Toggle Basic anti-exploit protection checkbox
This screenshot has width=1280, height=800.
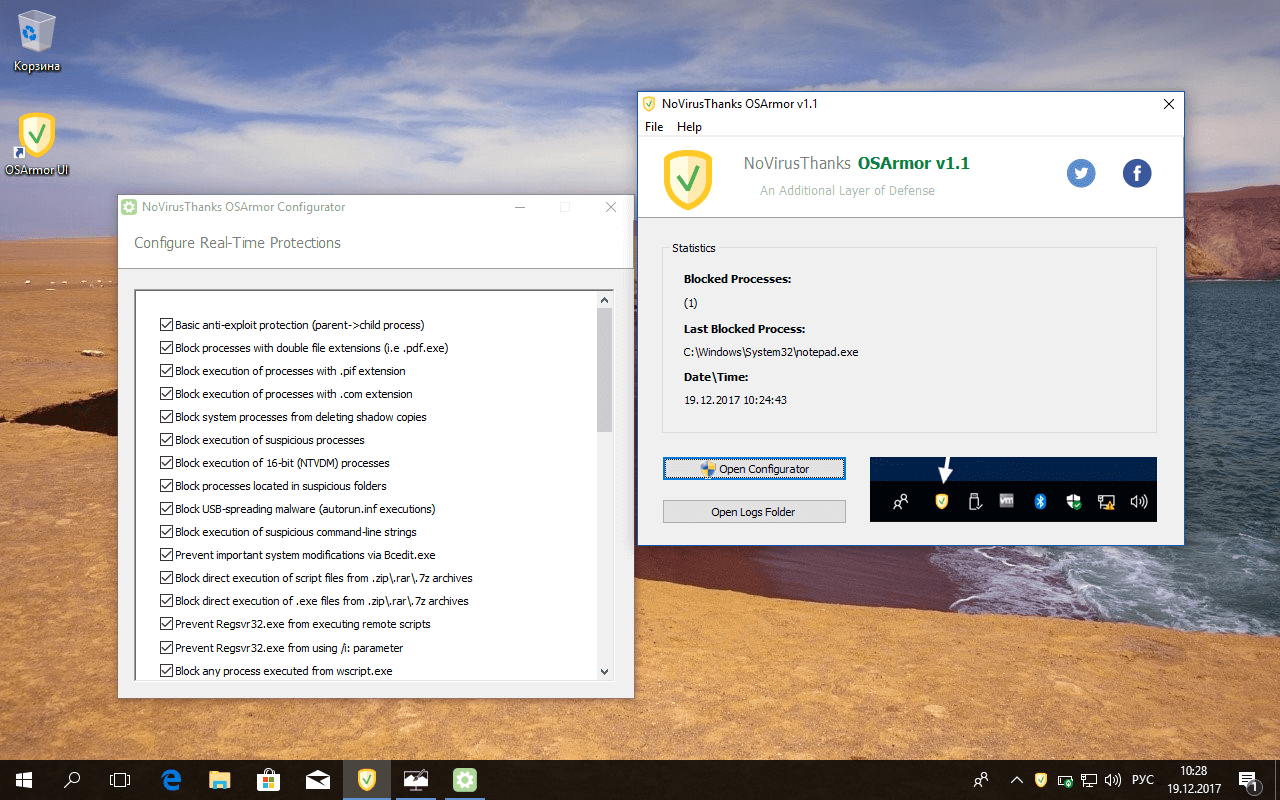167,325
